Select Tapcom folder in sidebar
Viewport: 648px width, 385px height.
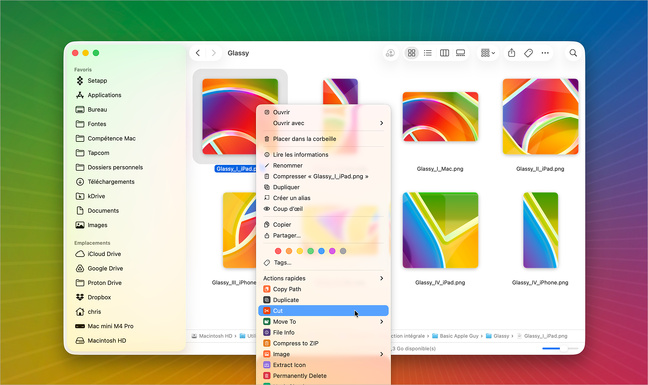click(x=98, y=153)
